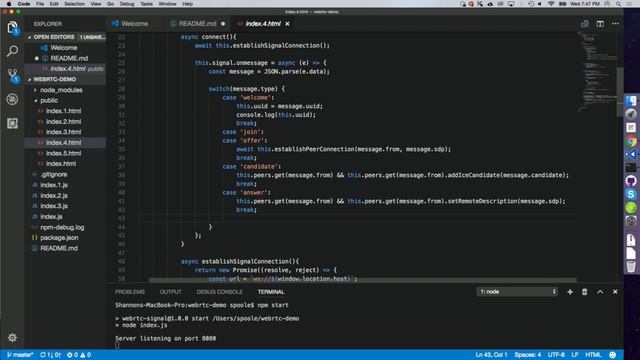
Task: Add a new terminal with plus icon
Action: [570, 292]
